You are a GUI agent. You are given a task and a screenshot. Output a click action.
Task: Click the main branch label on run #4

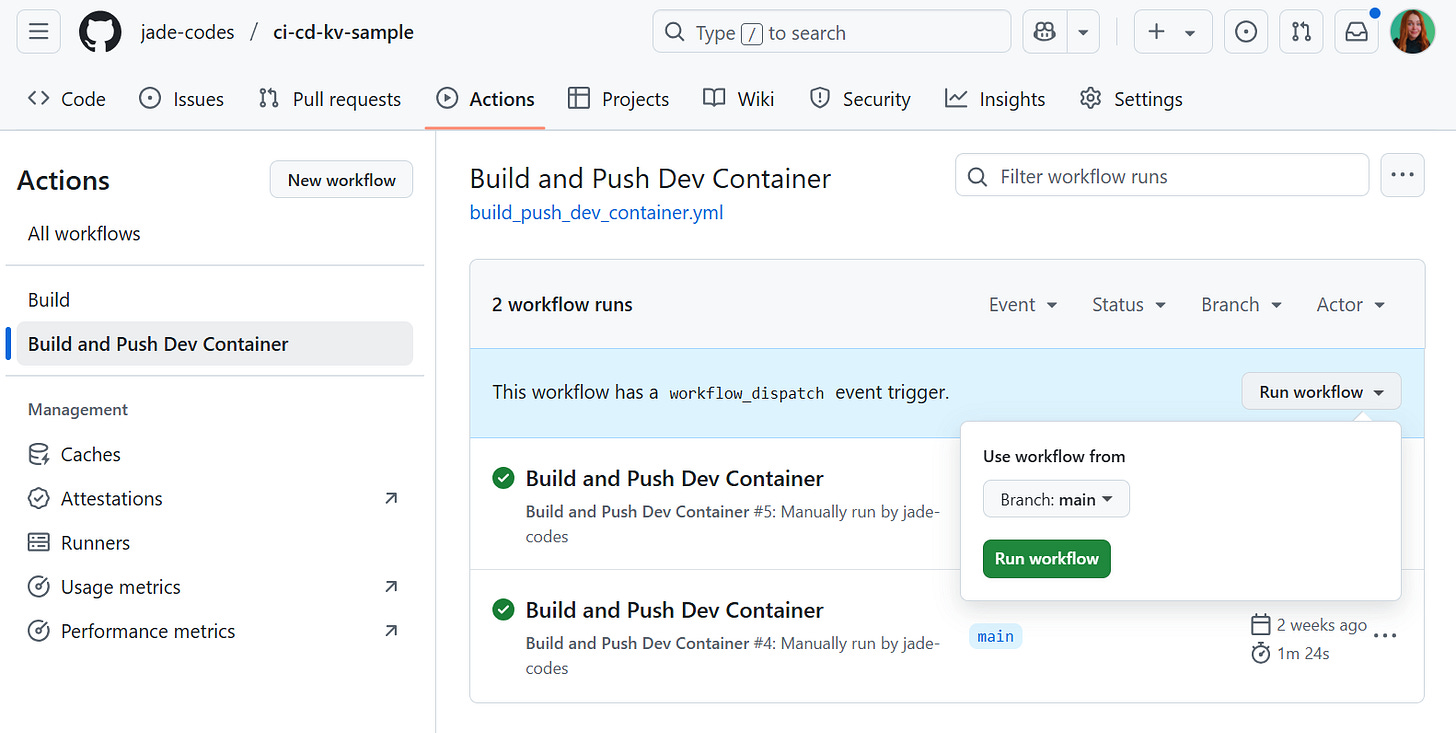996,637
